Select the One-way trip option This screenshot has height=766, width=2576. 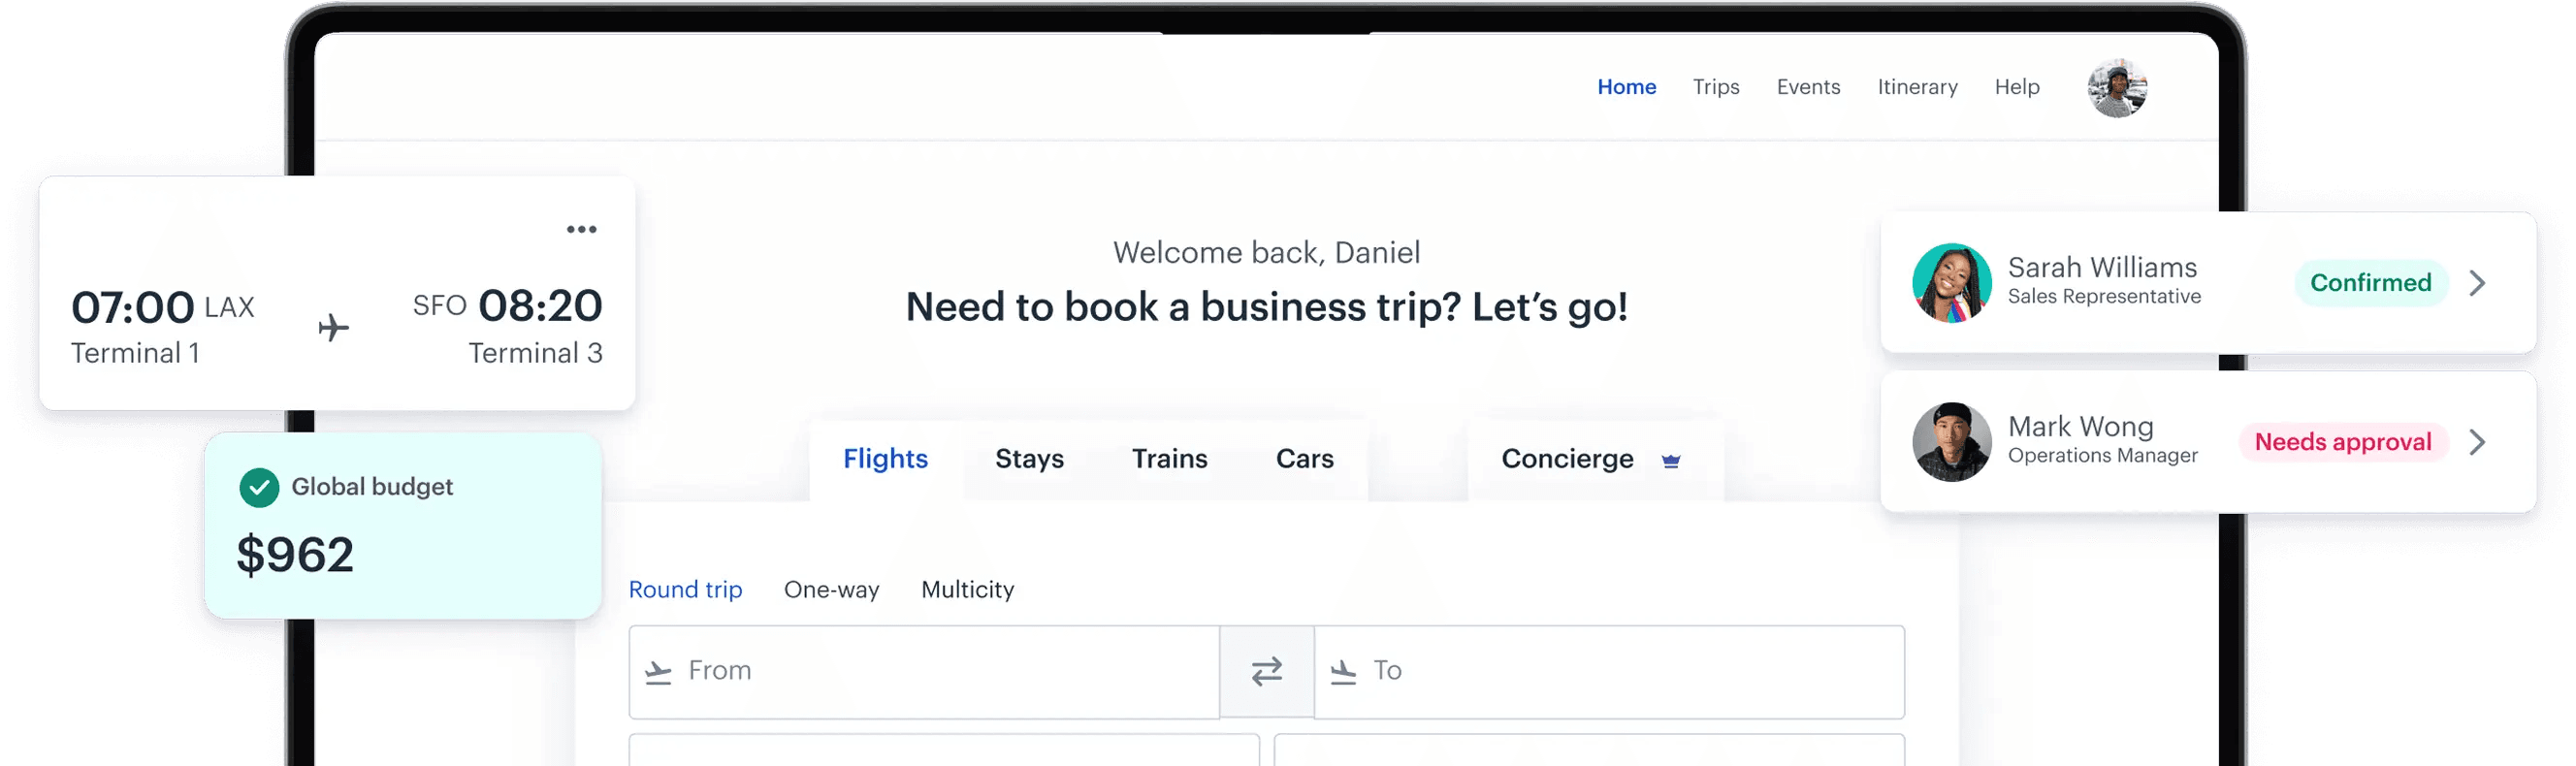click(831, 589)
